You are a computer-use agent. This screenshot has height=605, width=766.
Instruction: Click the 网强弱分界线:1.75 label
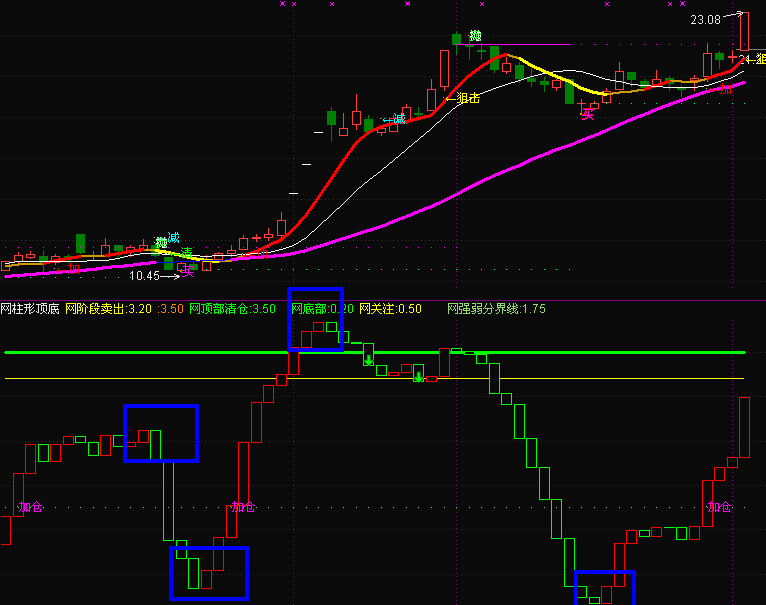click(496, 309)
